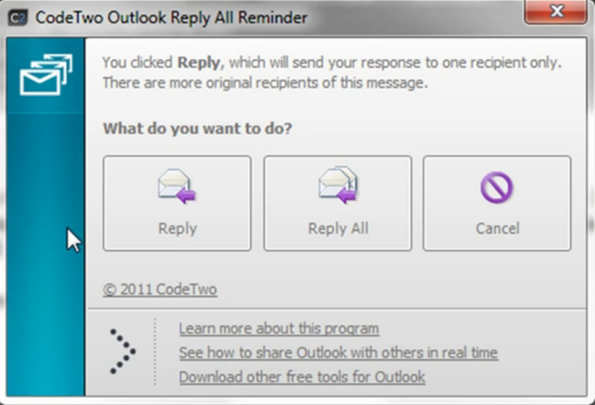Click the double envelope Reply All icon
This screenshot has width=595, height=405.
point(338,185)
